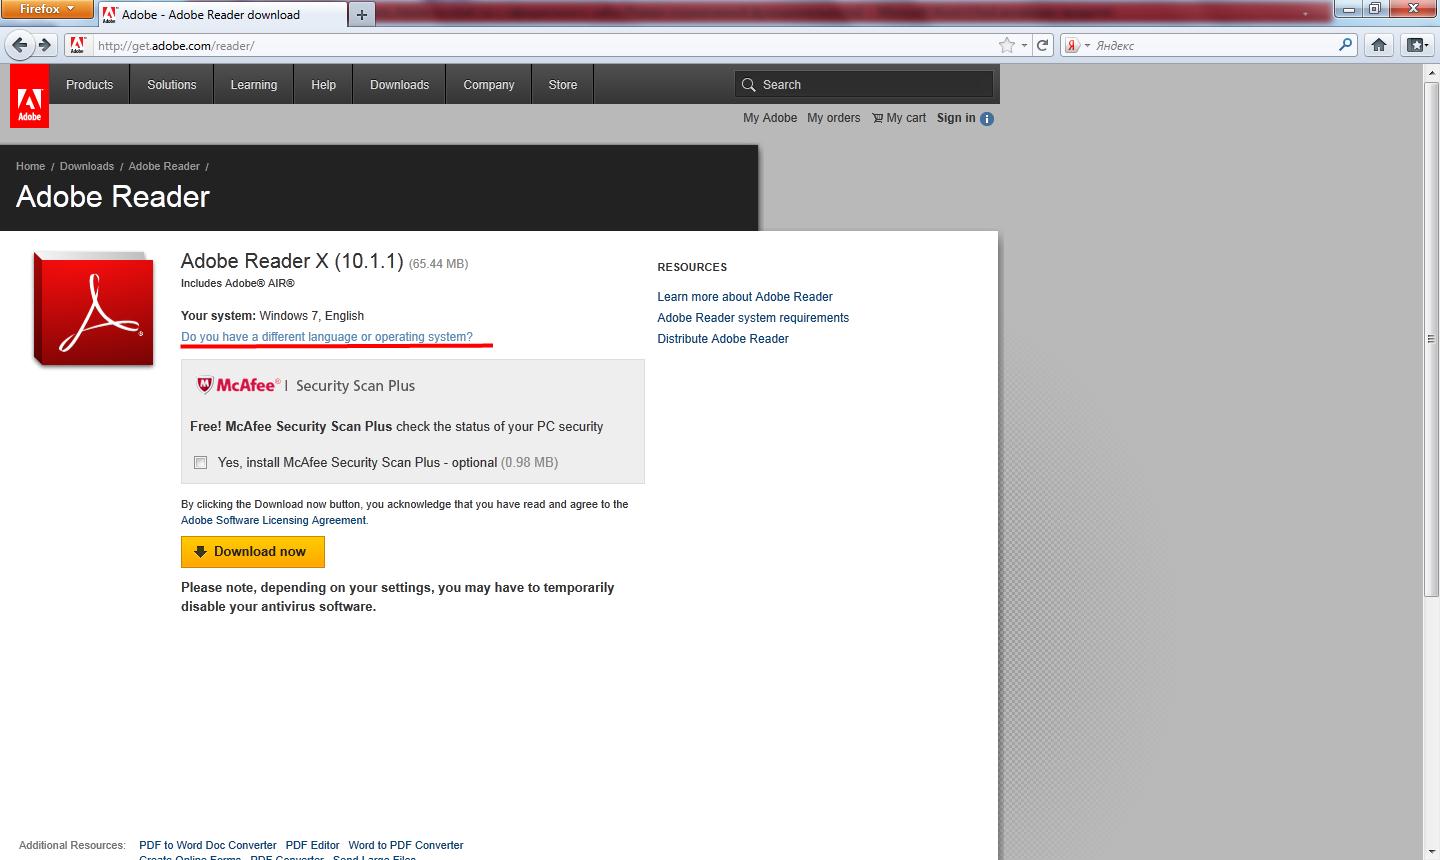The image size is (1440, 860).
Task: Open Adobe Reader system requirements link
Action: (753, 318)
